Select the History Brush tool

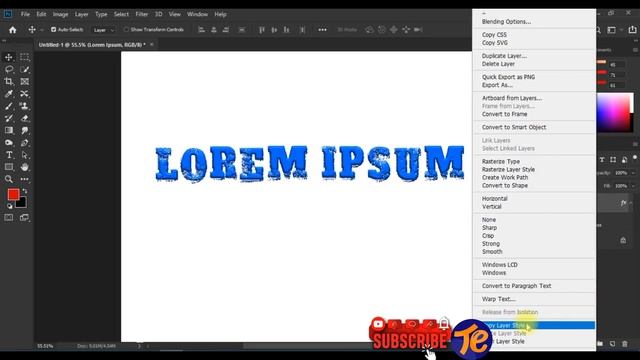point(9,118)
